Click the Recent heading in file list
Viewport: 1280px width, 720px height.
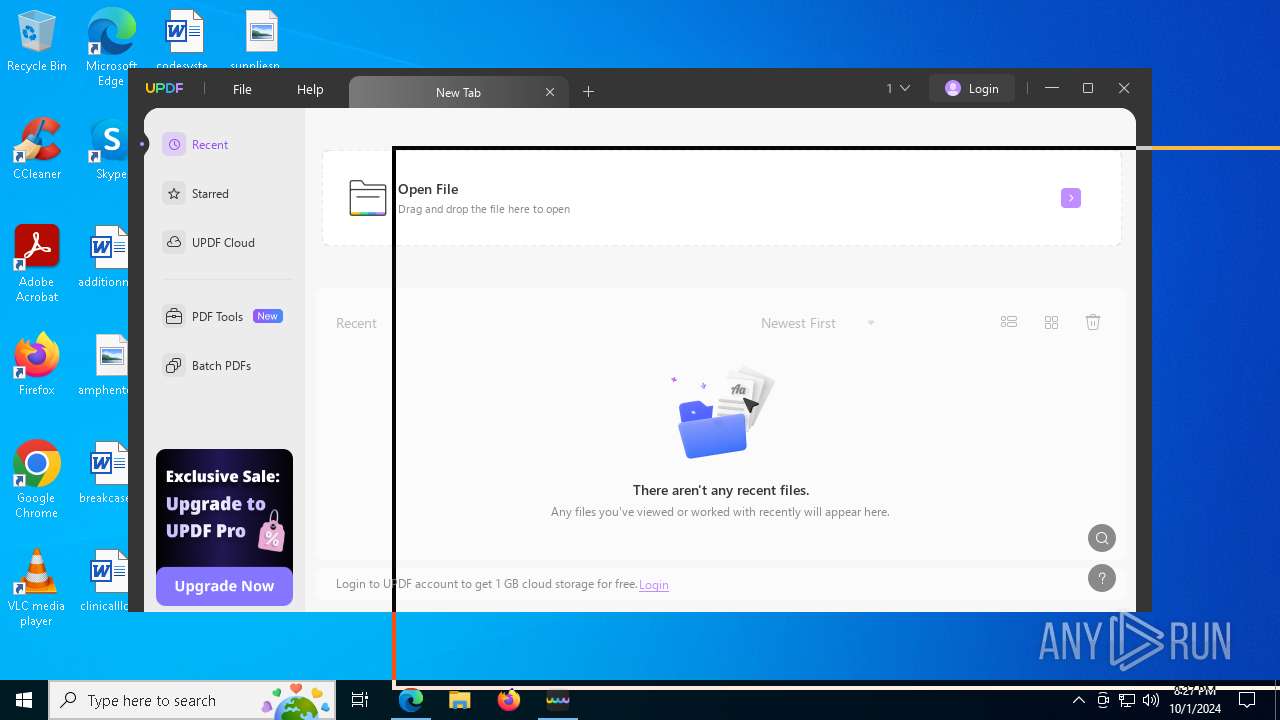coord(356,323)
